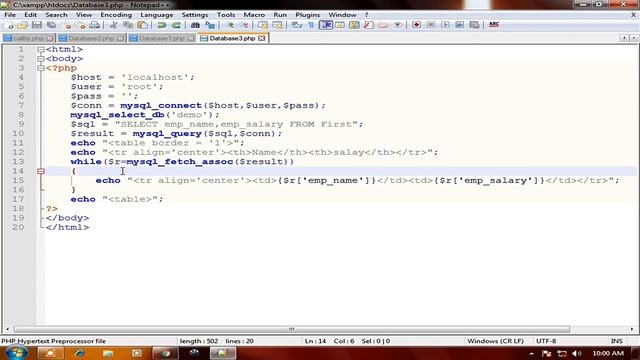Open Find using the binoculars icon
The width and height of the screenshot is (640, 360).
pos(195,25)
